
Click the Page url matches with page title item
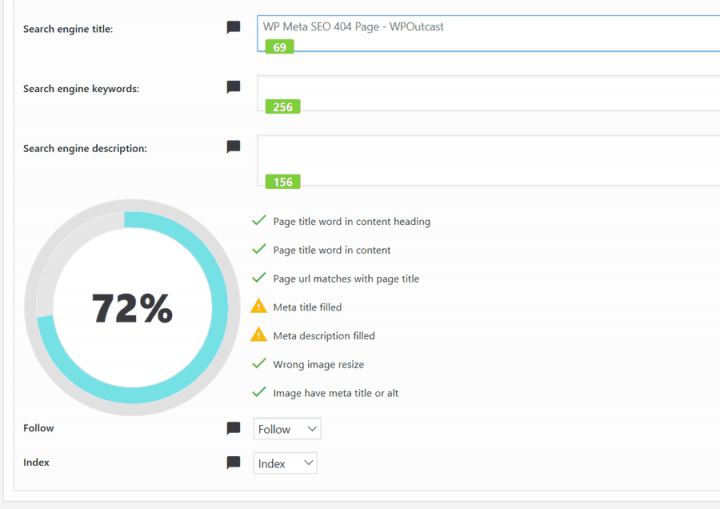click(x=345, y=279)
